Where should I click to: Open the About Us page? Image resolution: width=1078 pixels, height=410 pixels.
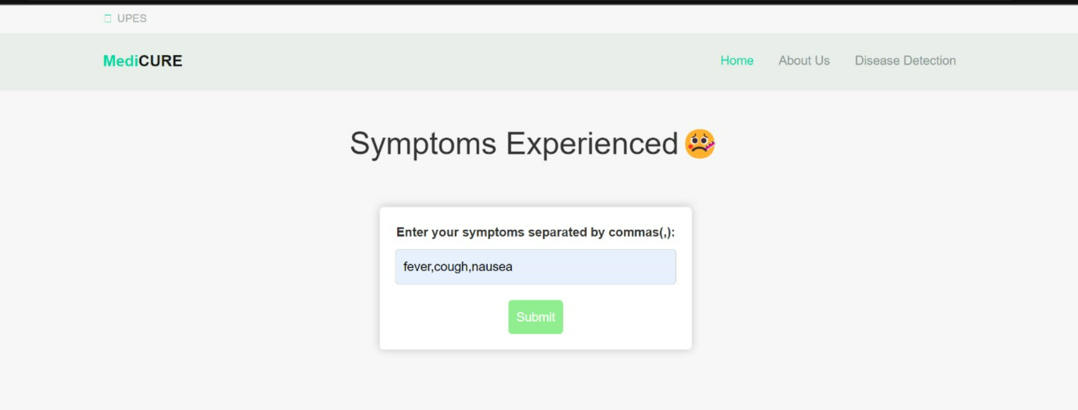click(804, 61)
